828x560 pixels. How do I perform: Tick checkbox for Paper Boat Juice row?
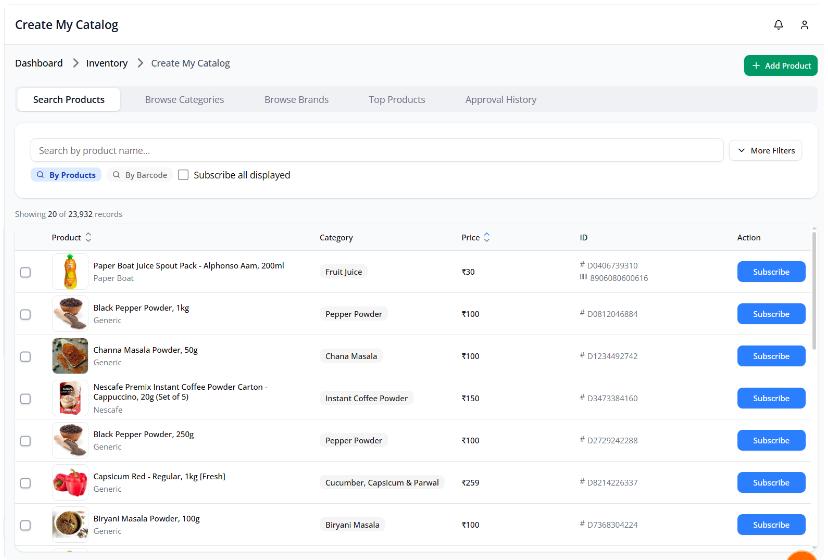26,272
